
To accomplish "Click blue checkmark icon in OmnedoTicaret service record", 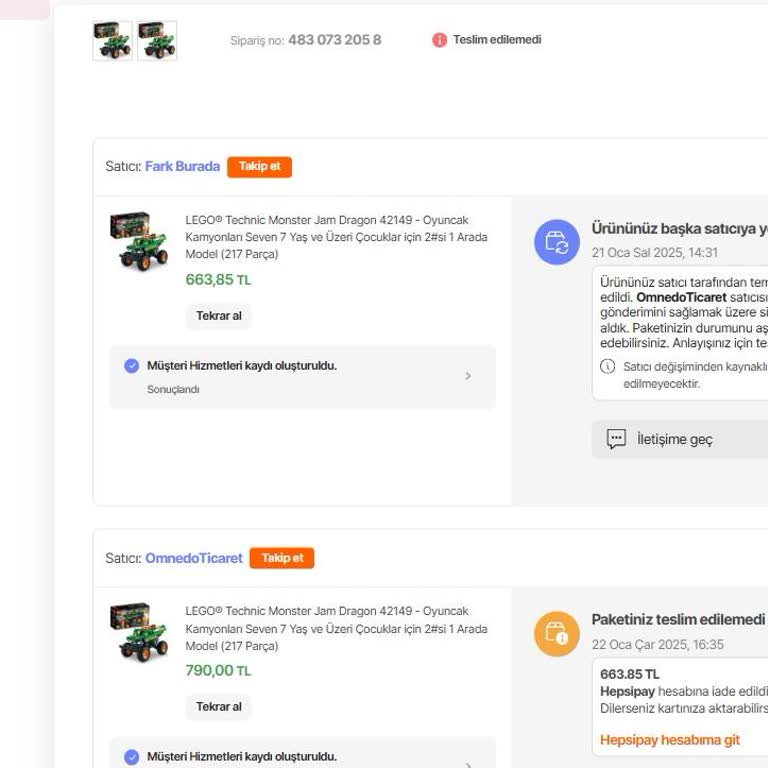I will pos(132,757).
